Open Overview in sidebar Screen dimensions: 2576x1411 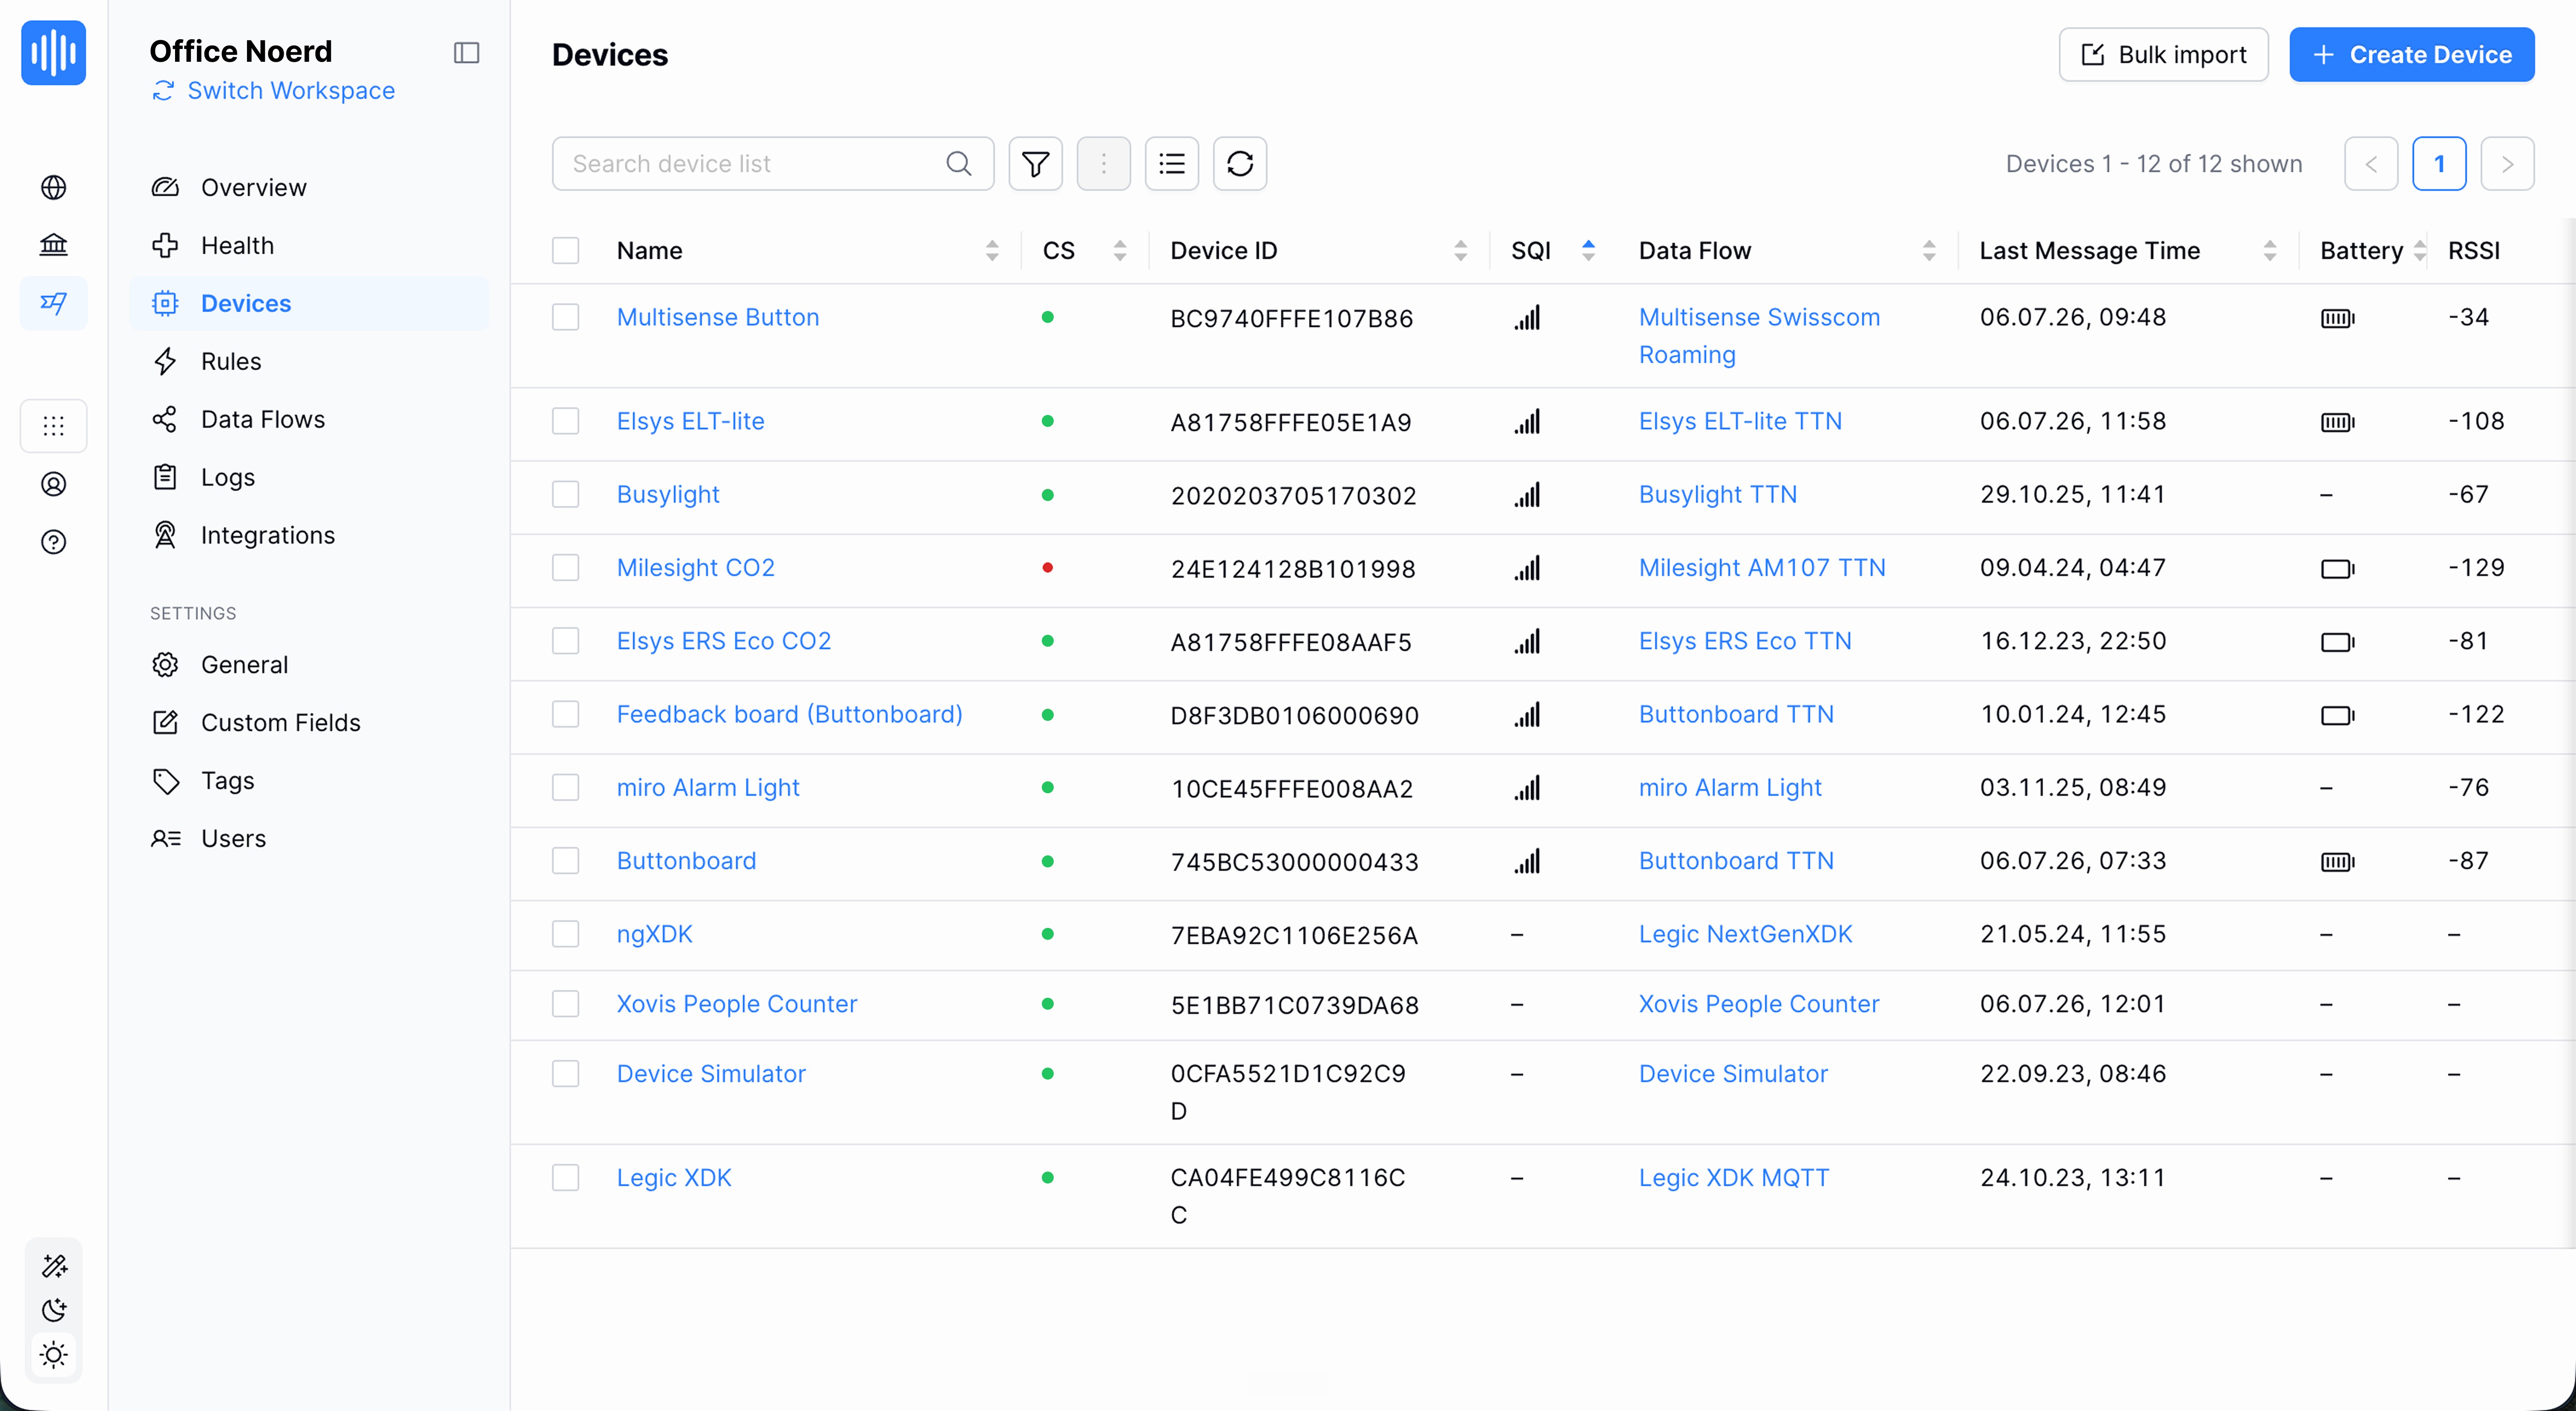pyautogui.click(x=308, y=187)
